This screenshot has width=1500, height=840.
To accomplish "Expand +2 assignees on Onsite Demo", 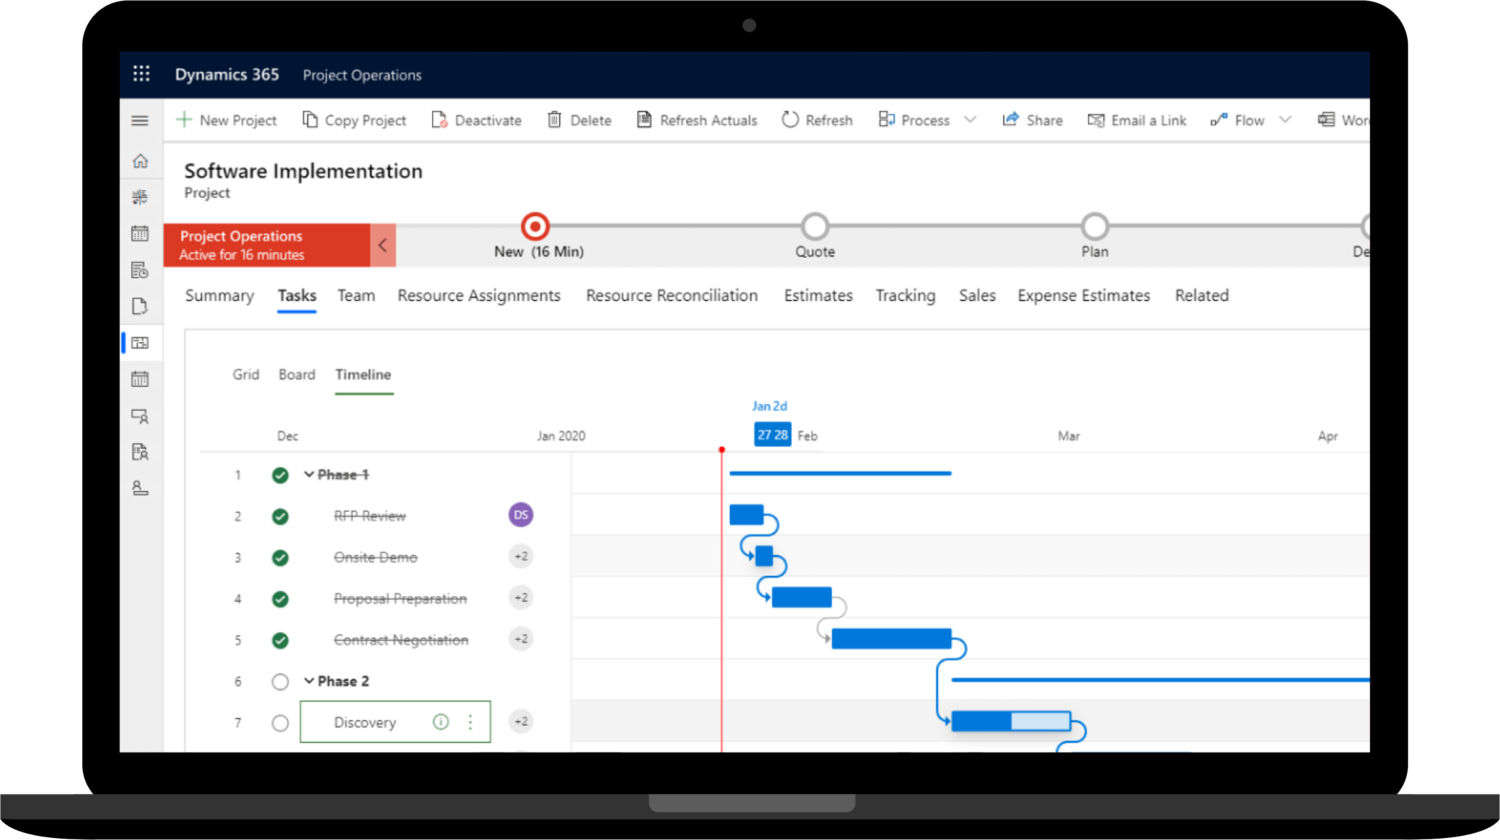I will (520, 556).
